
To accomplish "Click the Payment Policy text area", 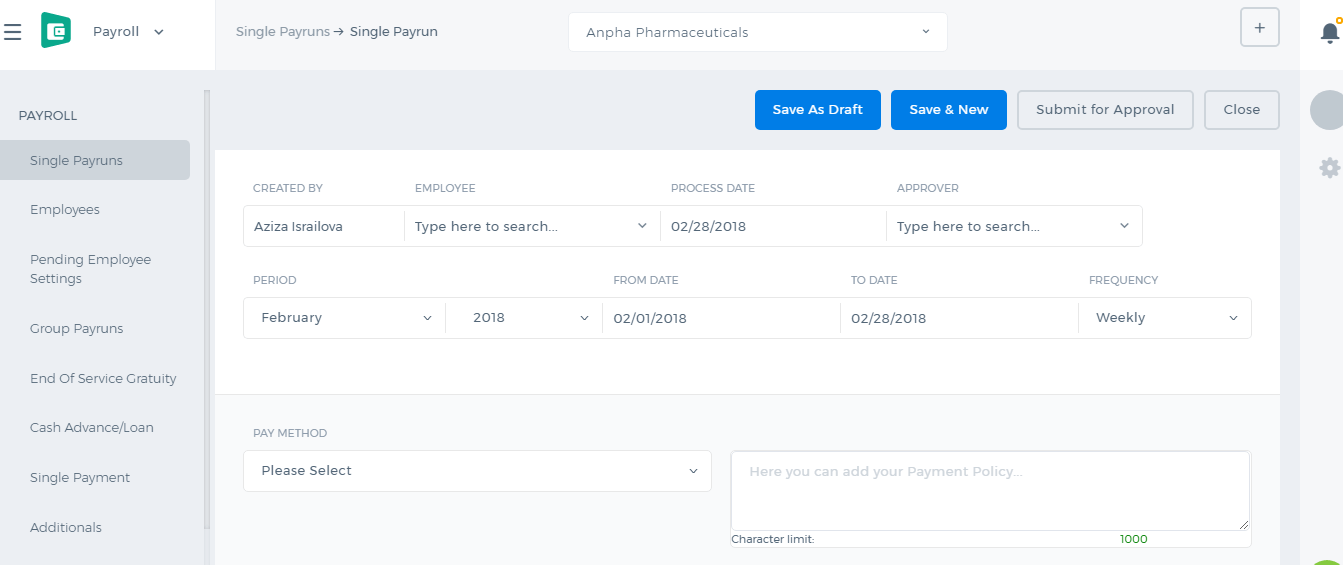I will click(990, 491).
